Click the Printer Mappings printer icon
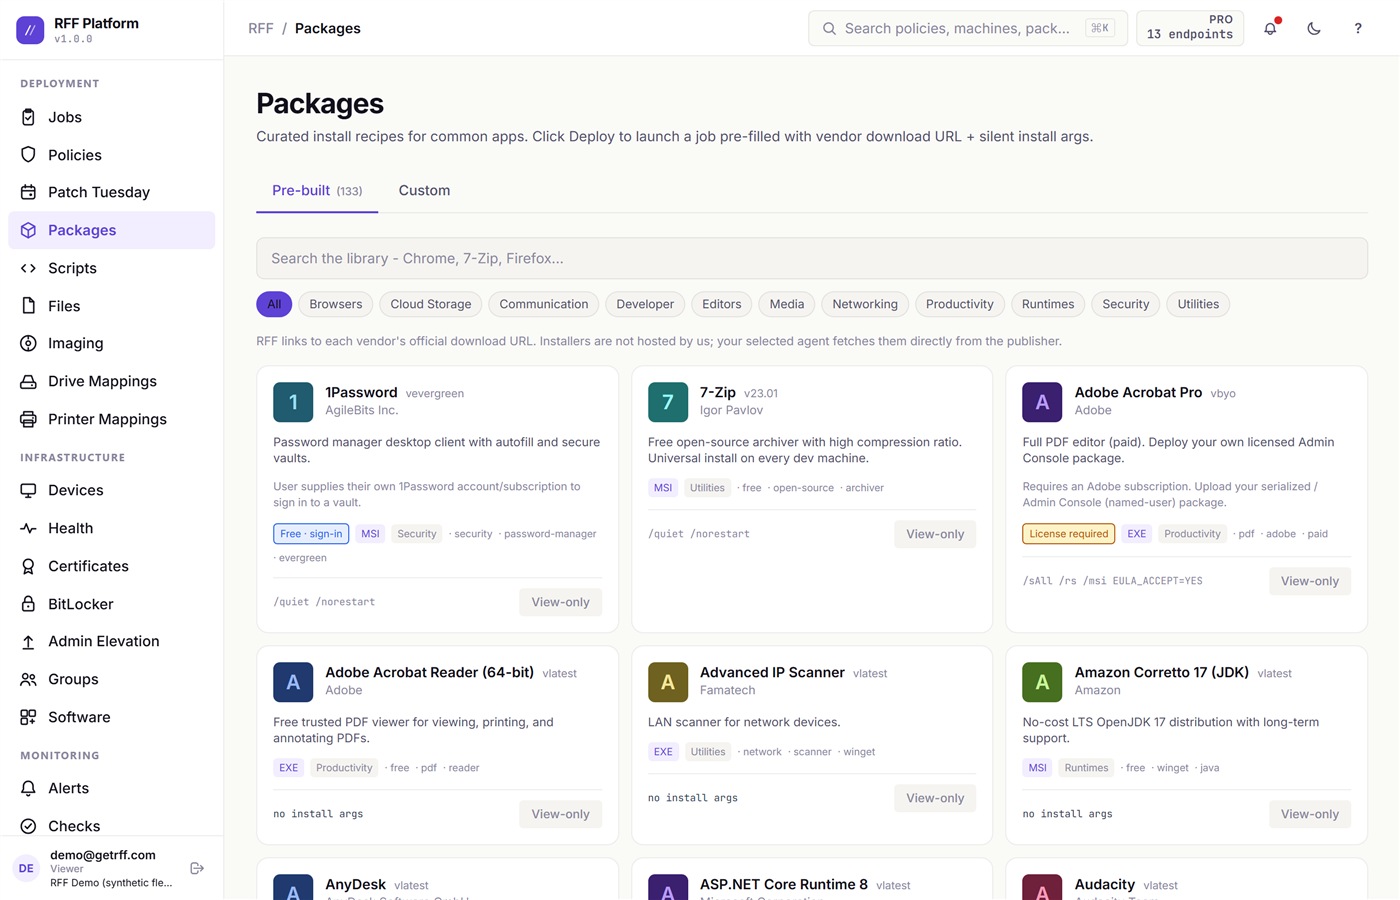1400x900 pixels. (28, 419)
